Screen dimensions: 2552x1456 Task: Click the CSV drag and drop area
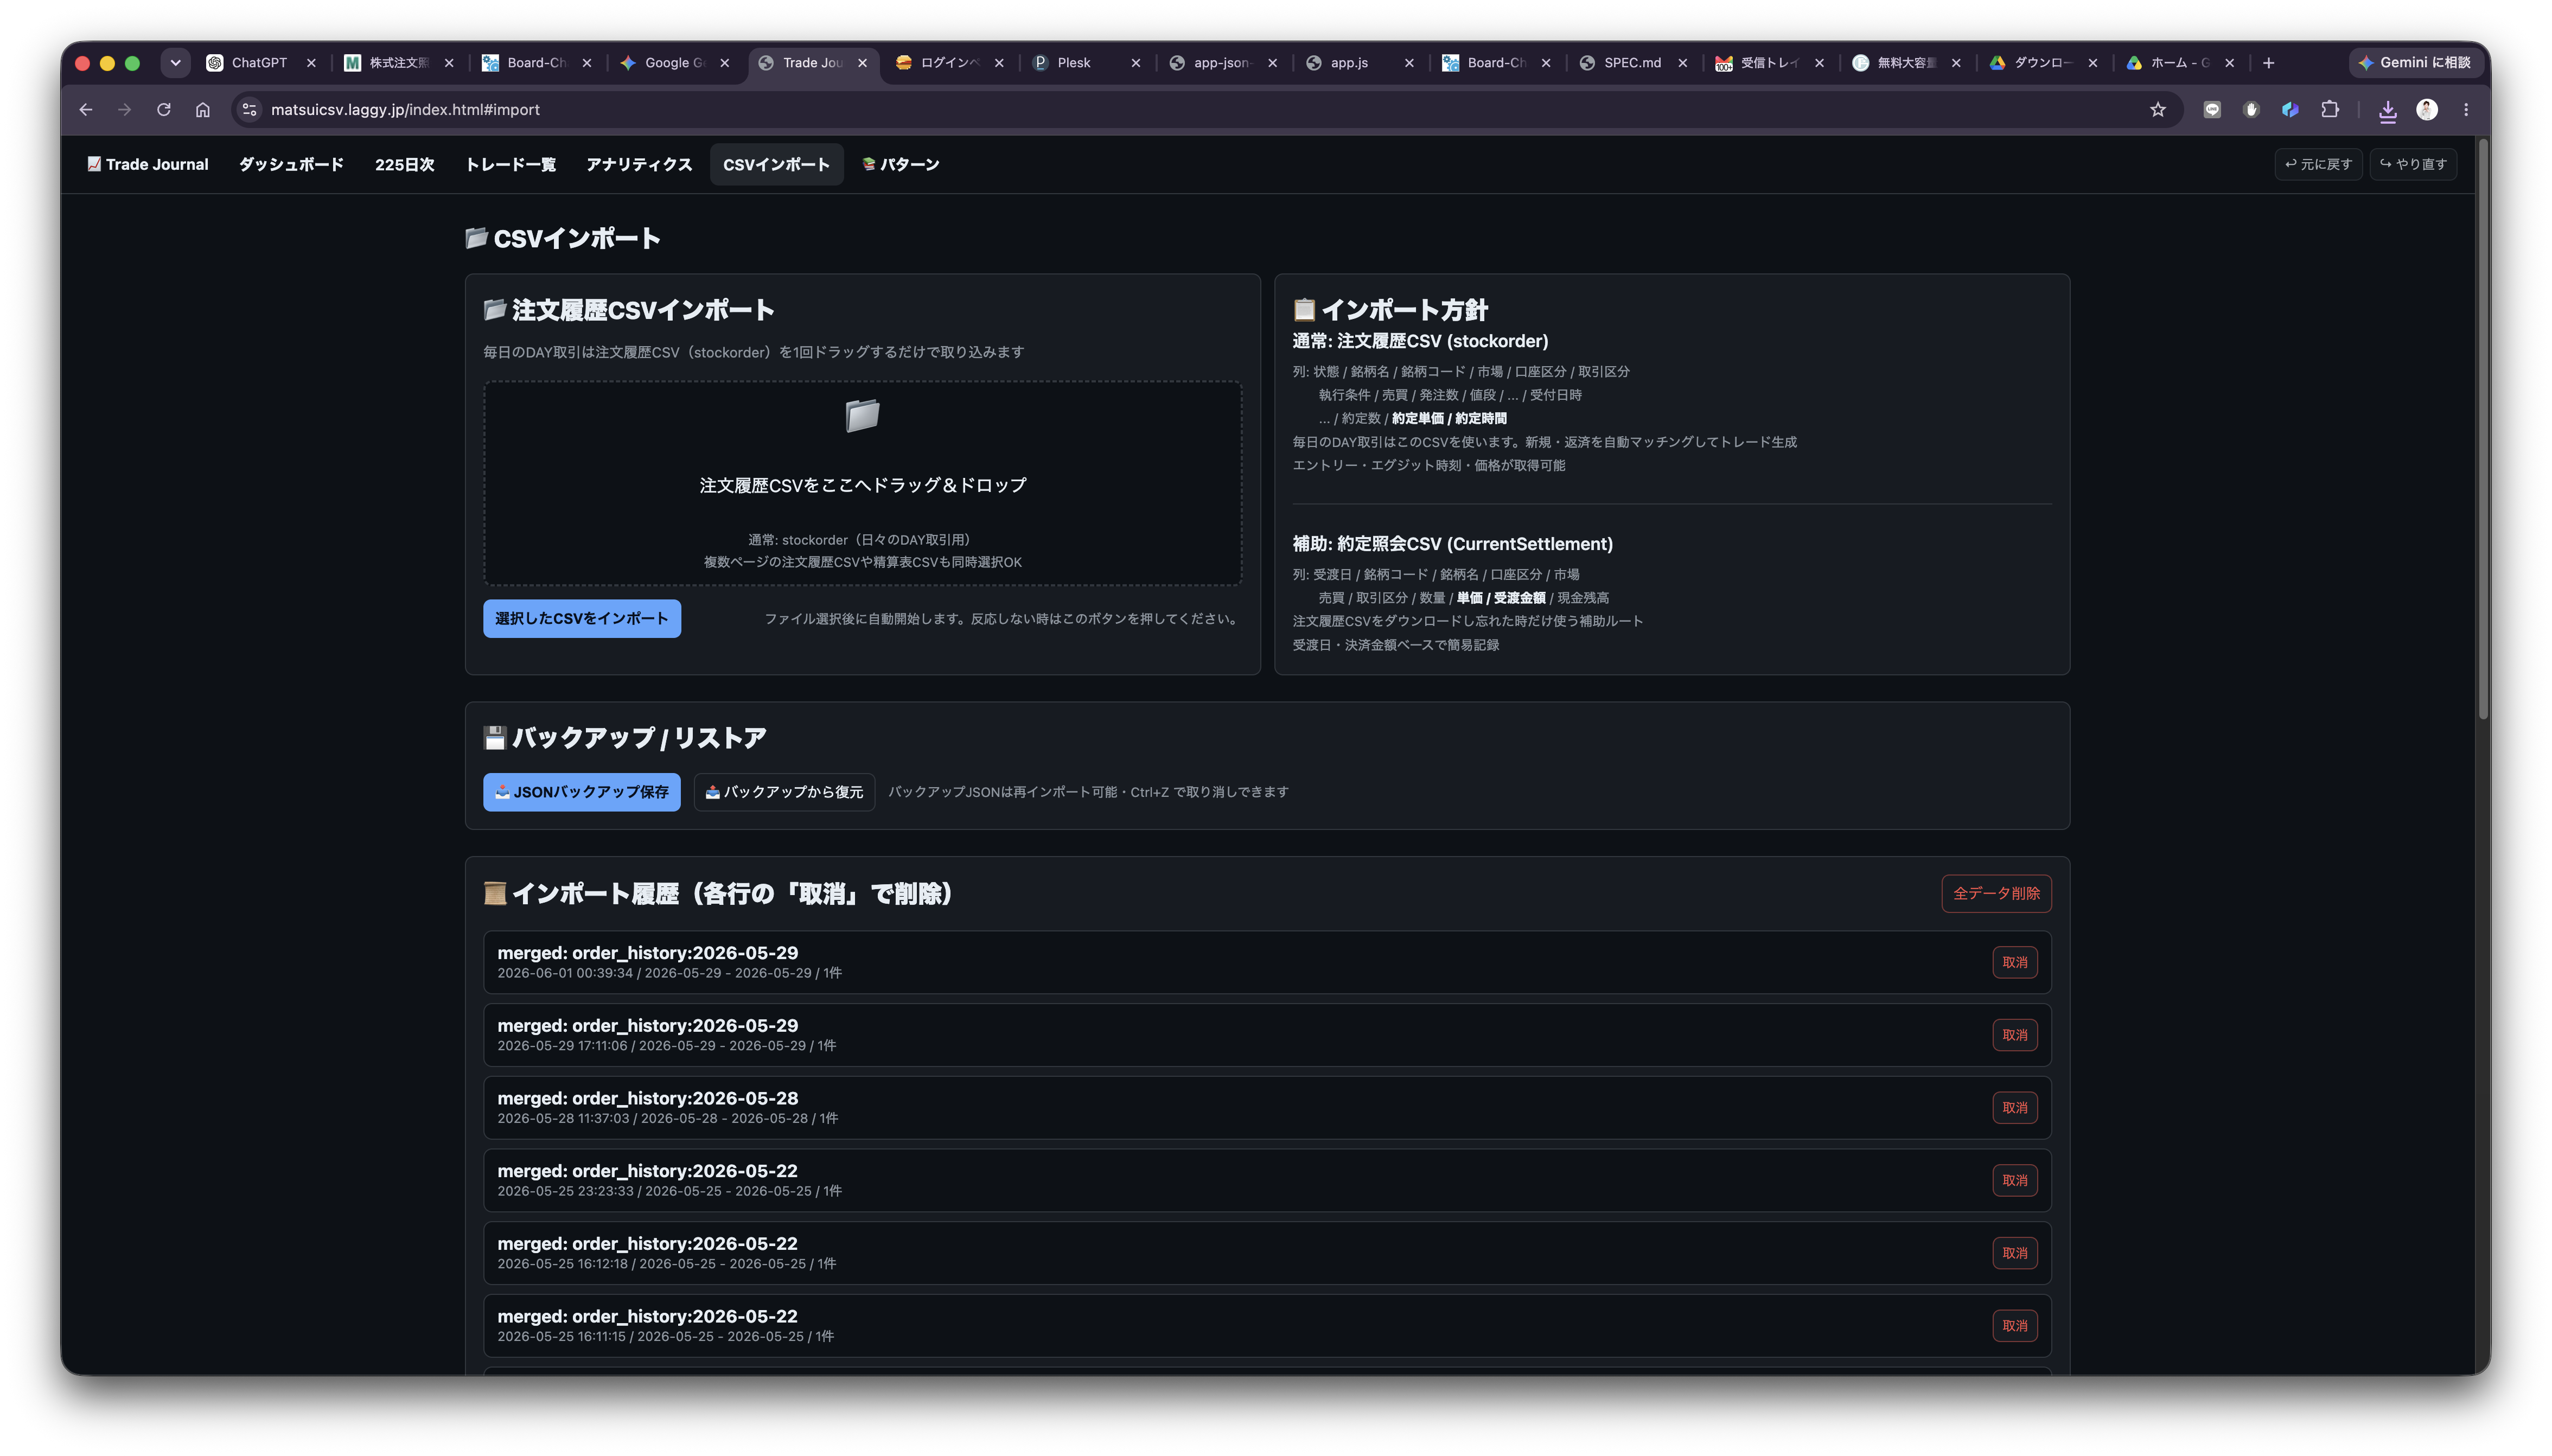862,483
